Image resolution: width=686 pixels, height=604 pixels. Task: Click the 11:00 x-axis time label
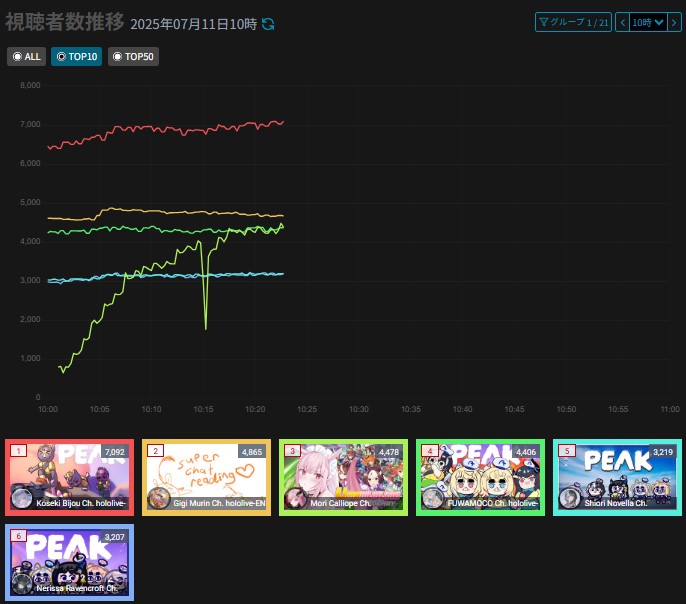coord(670,409)
